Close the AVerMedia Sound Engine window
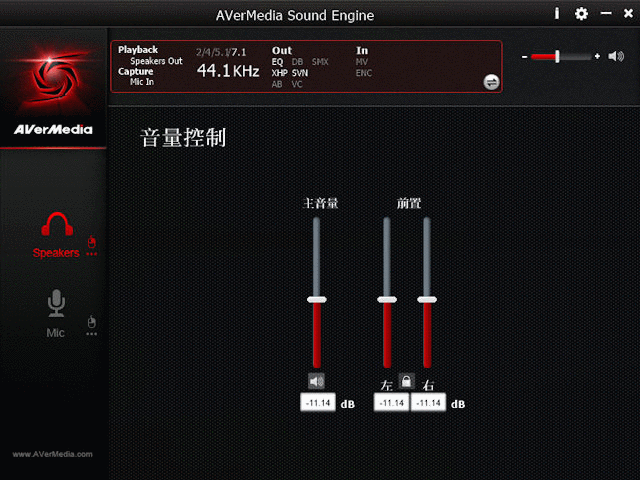Image resolution: width=640 pixels, height=480 pixels. [628, 13]
